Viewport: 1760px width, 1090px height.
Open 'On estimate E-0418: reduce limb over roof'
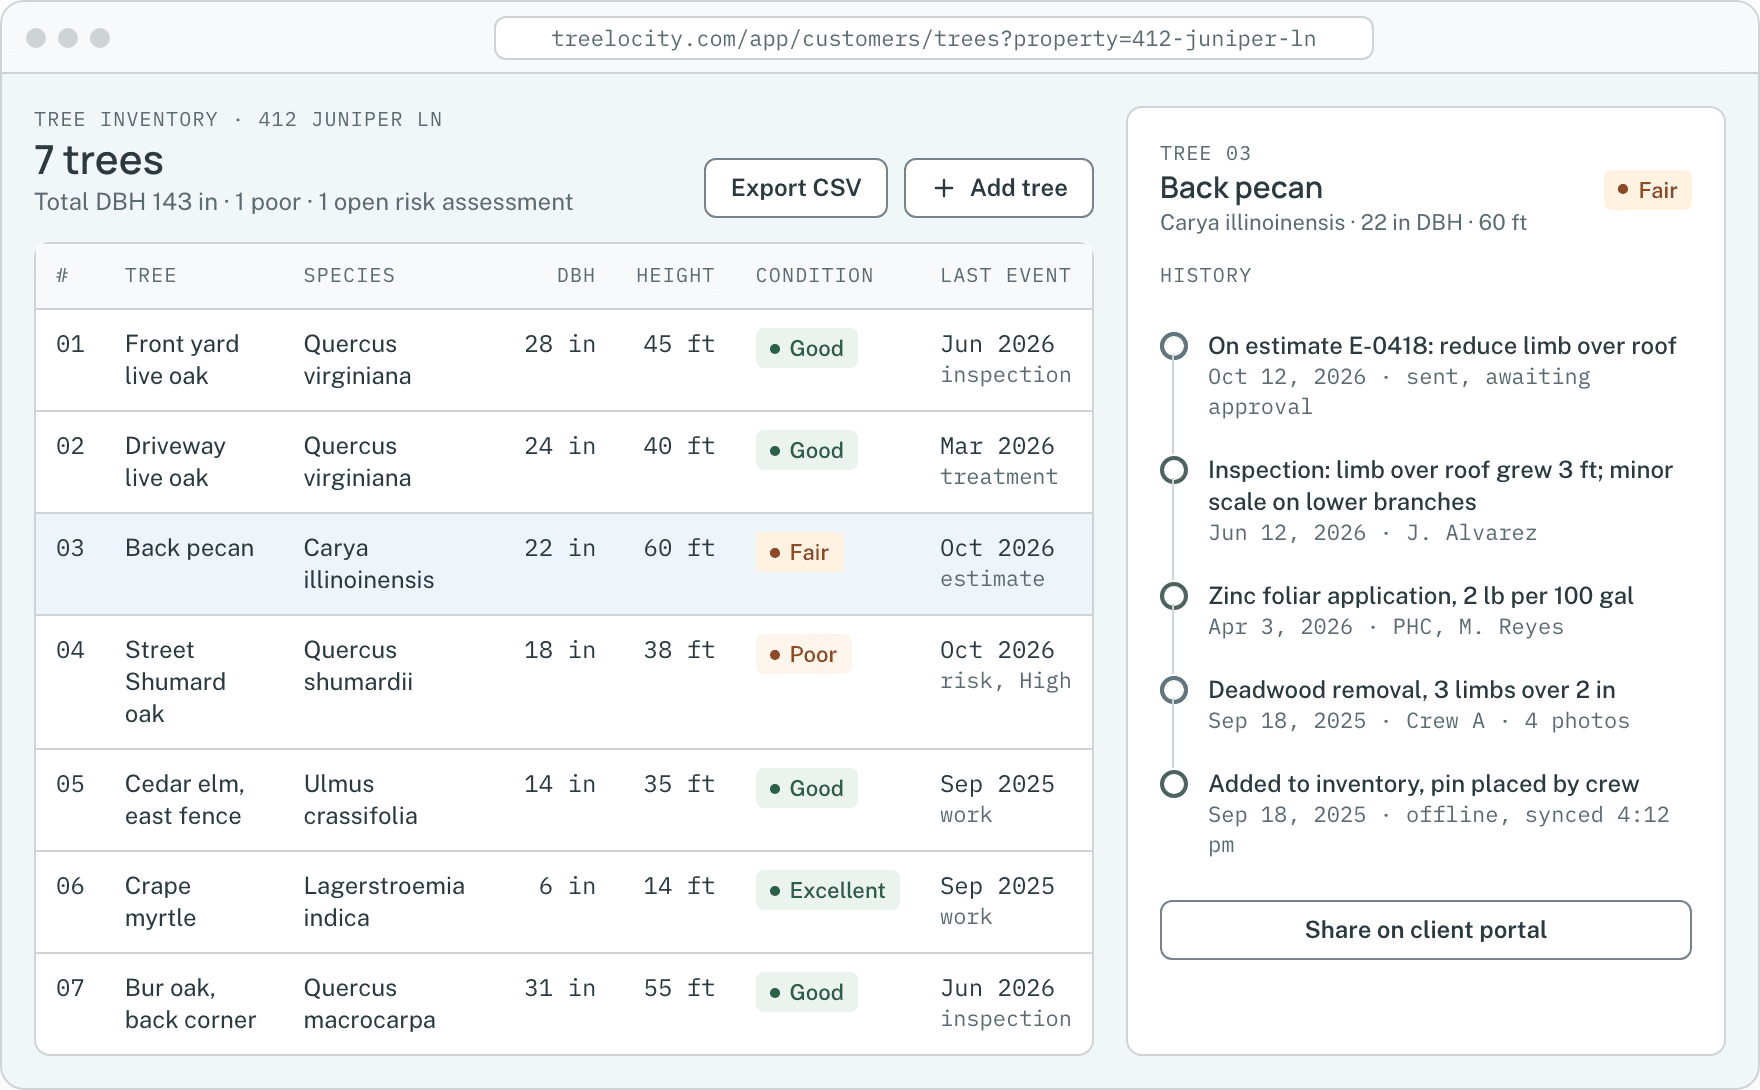[1441, 346]
